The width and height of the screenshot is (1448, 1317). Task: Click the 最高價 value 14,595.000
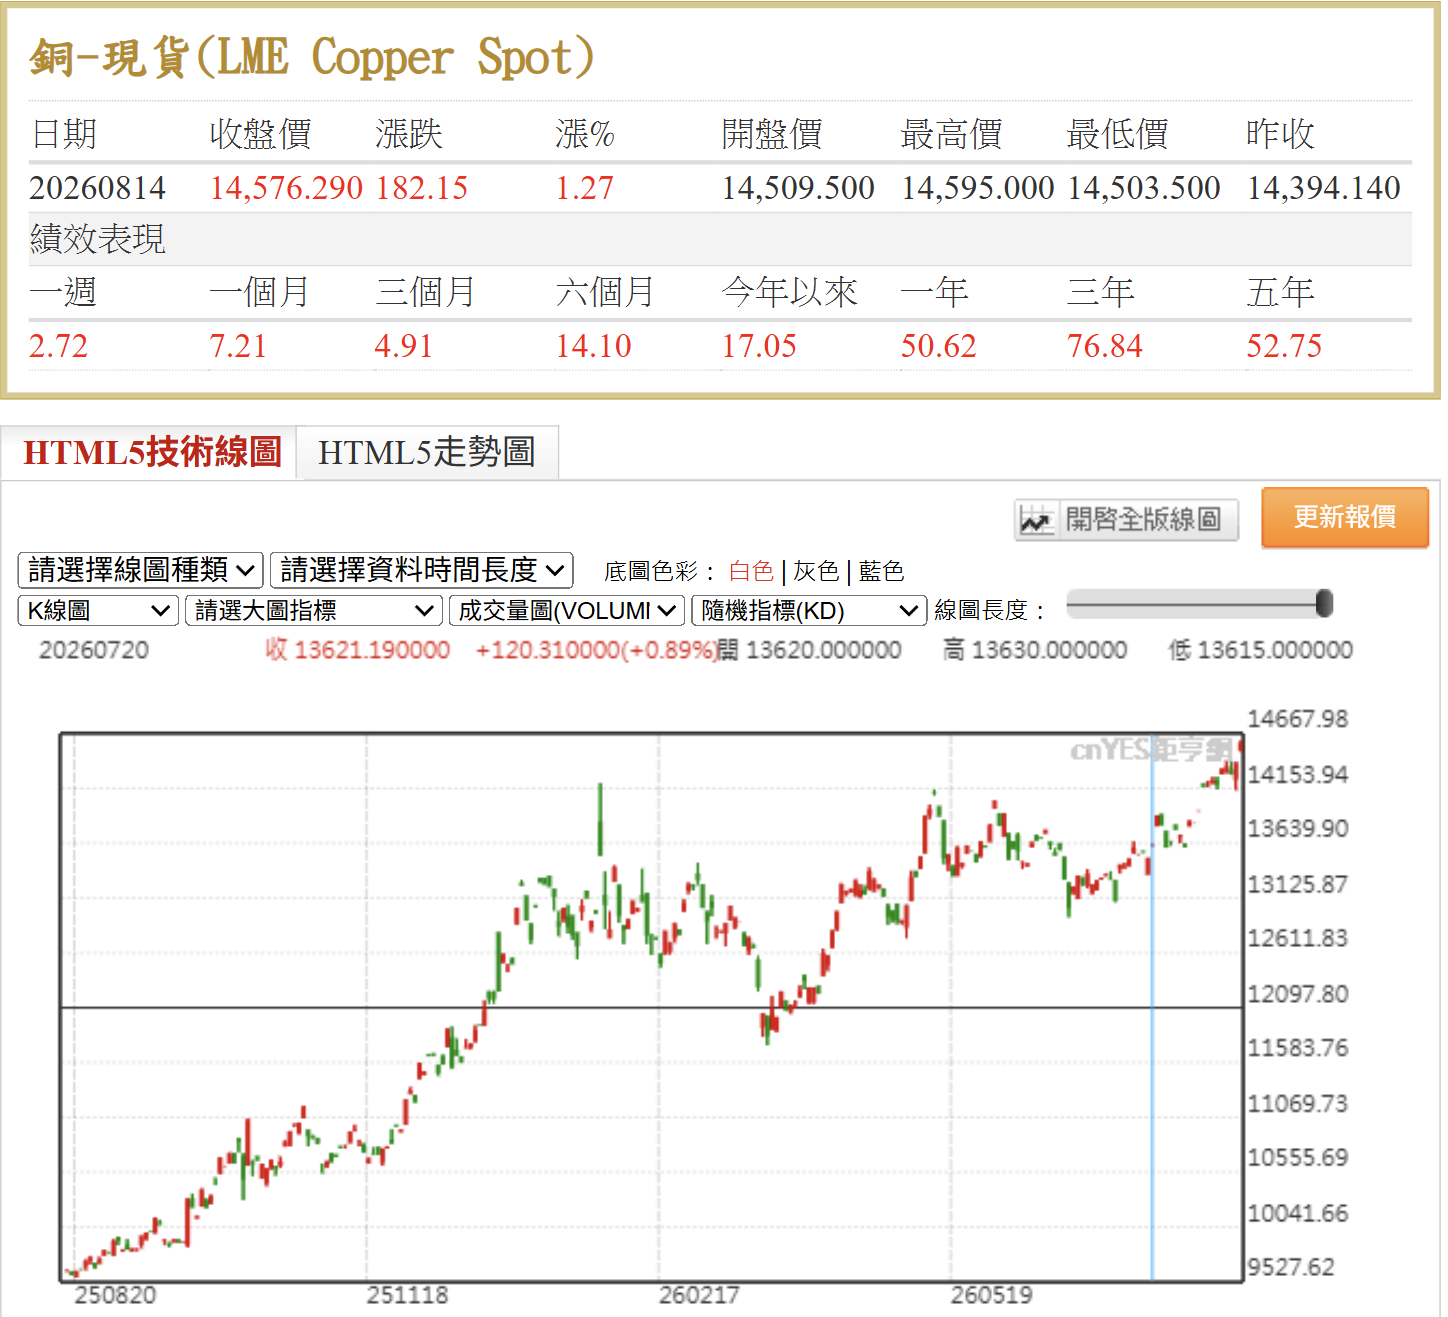click(978, 188)
